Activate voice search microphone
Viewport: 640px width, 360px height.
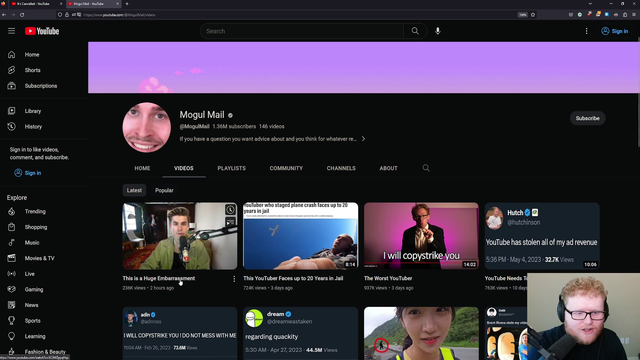tap(438, 31)
